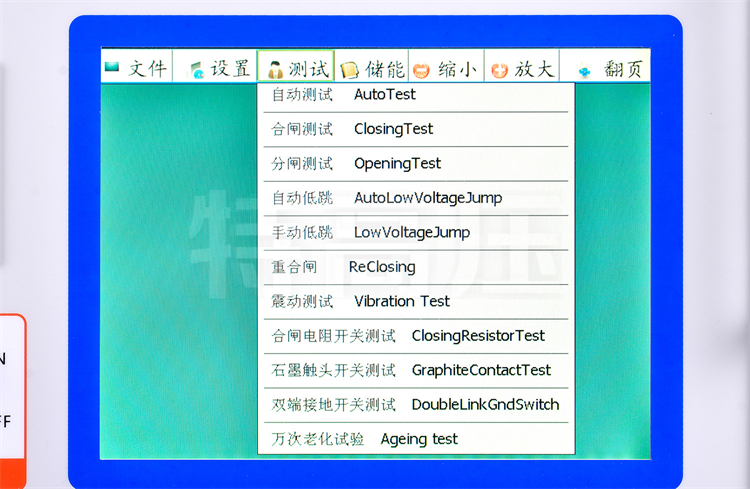Click the green 文件 (File) icon

click(x=112, y=67)
